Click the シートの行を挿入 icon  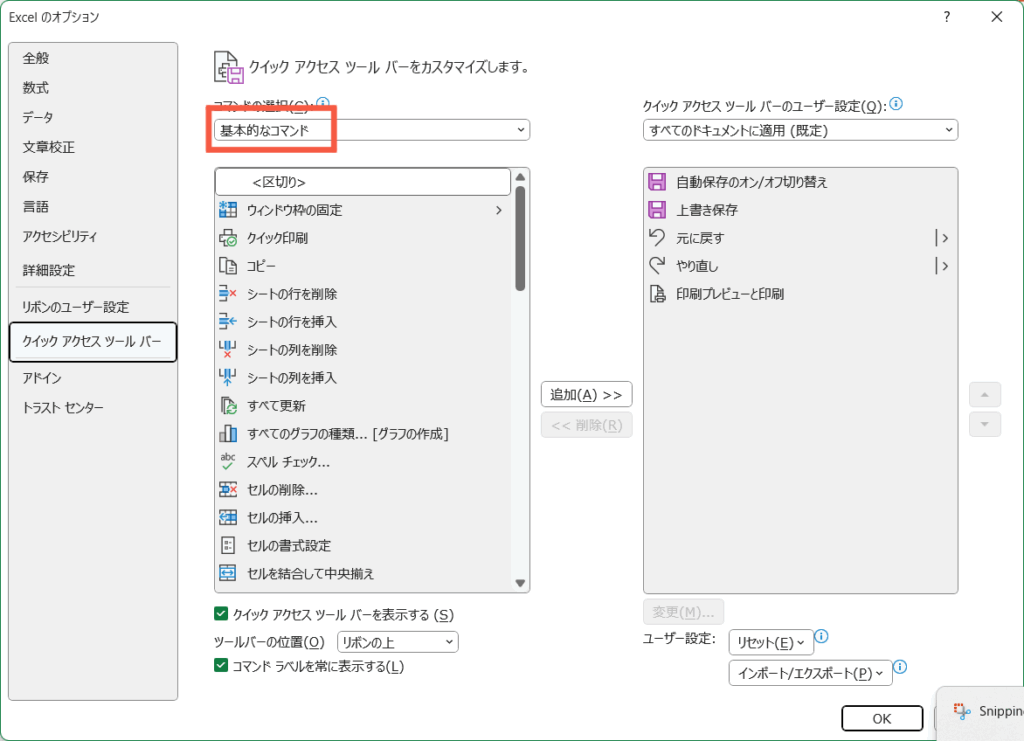point(228,322)
